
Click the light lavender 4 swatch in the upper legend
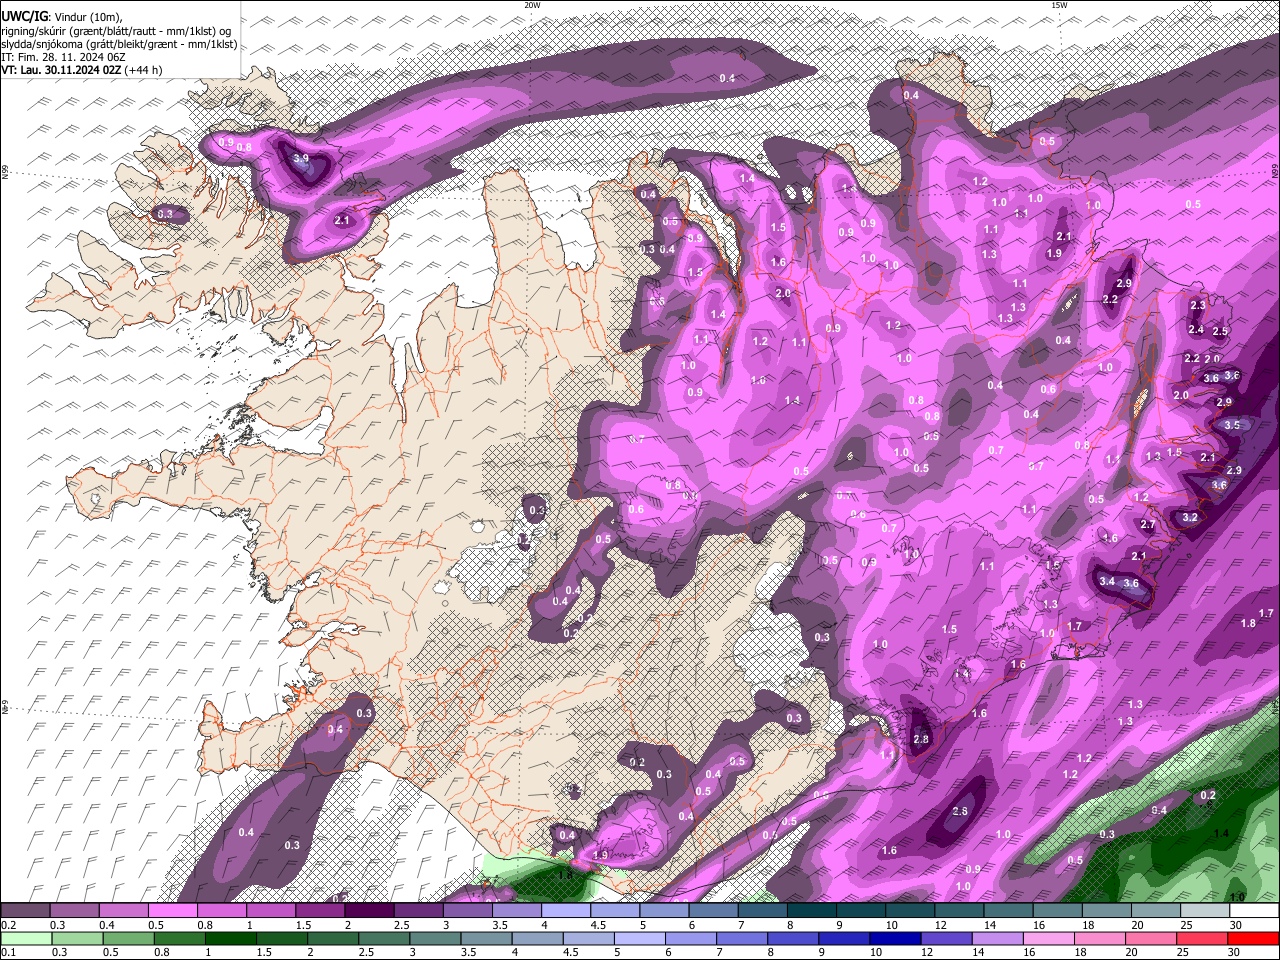pyautogui.click(x=566, y=911)
